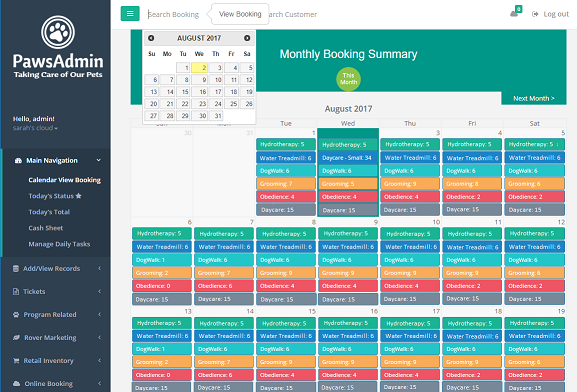577x392 pixels.
Task: Click the green hamburger menu button
Action: [130, 14]
